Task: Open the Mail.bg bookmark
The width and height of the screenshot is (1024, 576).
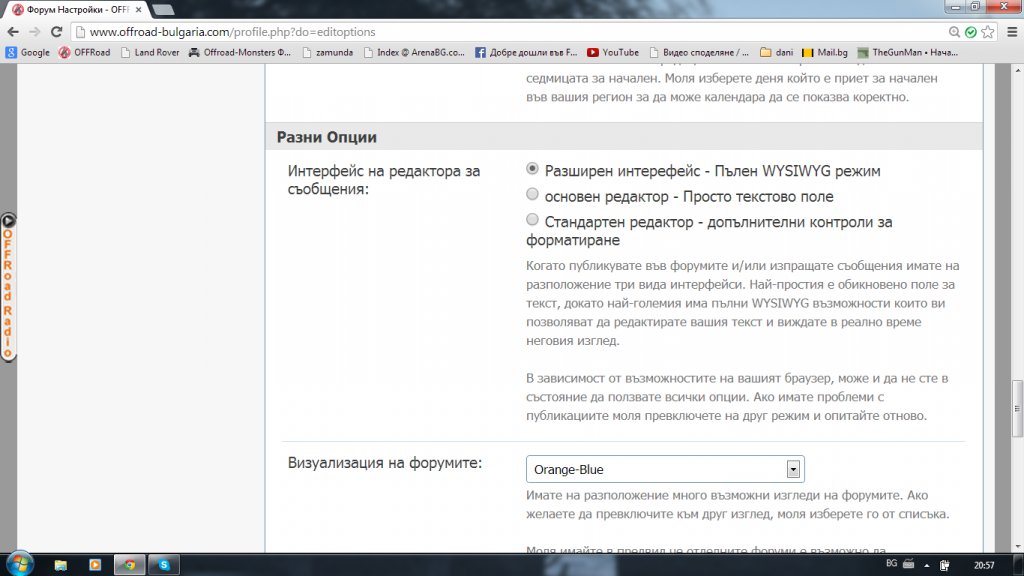Action: (x=825, y=52)
